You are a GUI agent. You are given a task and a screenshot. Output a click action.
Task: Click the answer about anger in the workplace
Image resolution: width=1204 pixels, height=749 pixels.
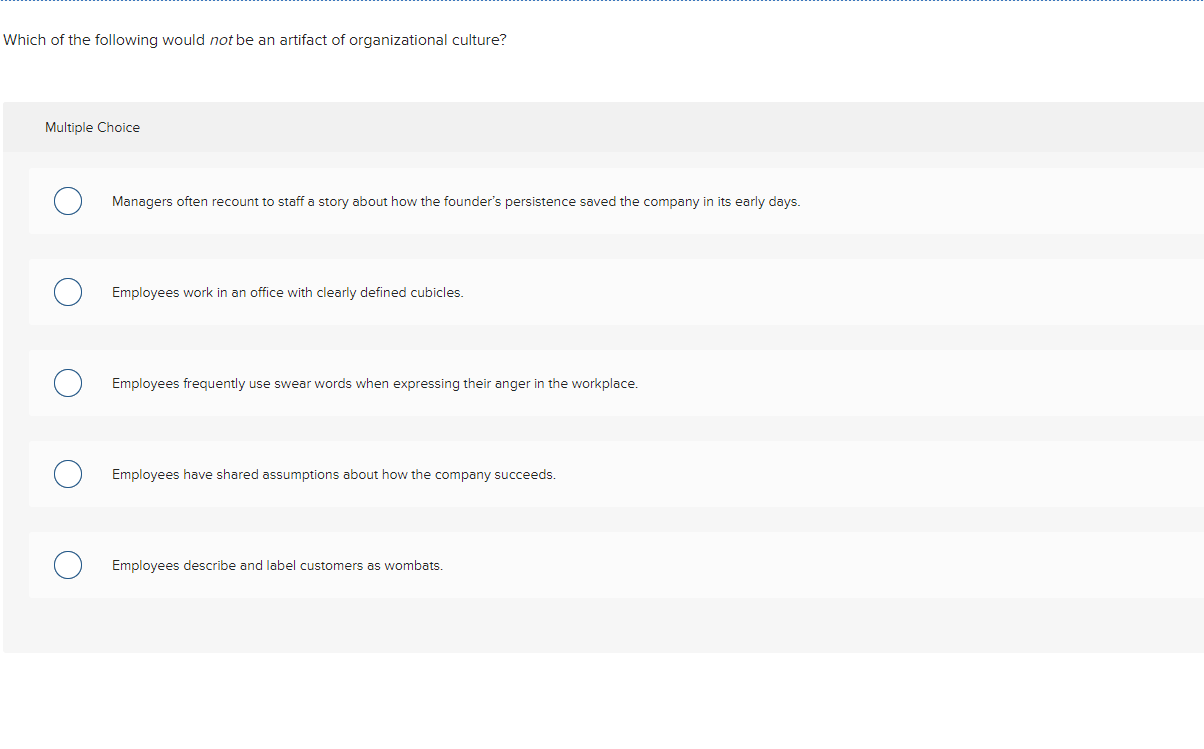point(375,383)
